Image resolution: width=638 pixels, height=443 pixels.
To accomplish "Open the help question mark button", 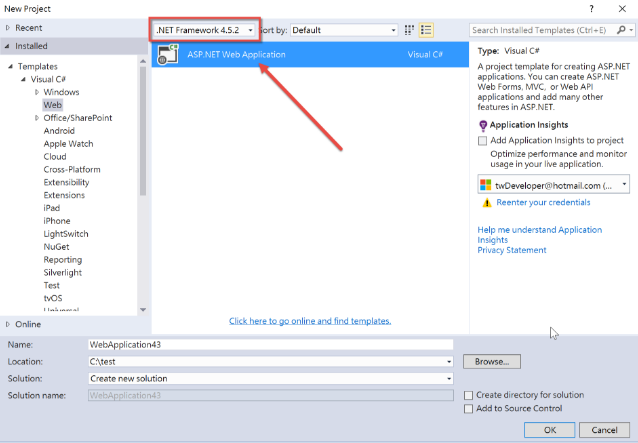I will click(x=592, y=9).
